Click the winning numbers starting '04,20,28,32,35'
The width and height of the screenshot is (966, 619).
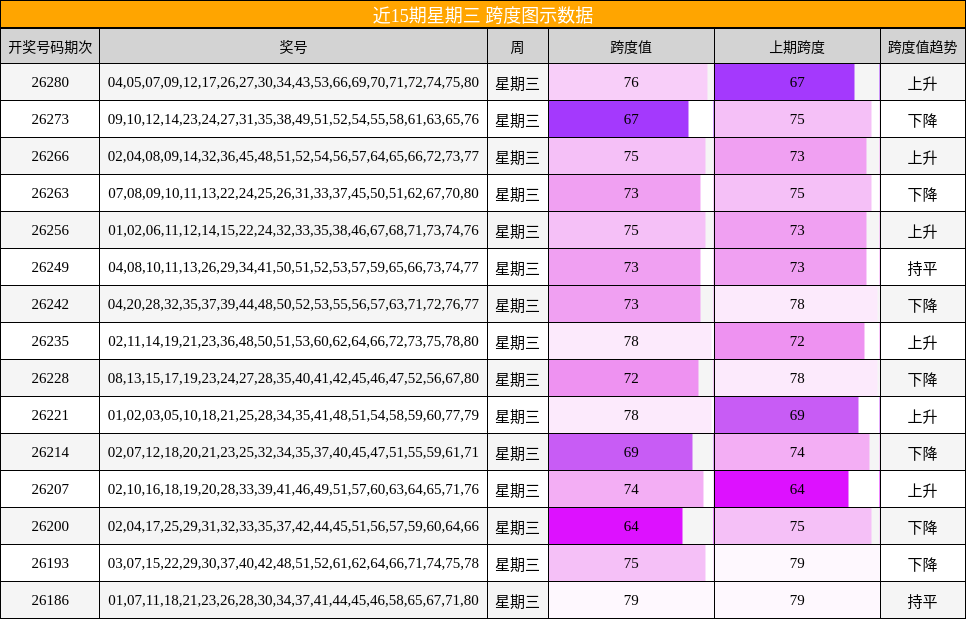pos(293,304)
